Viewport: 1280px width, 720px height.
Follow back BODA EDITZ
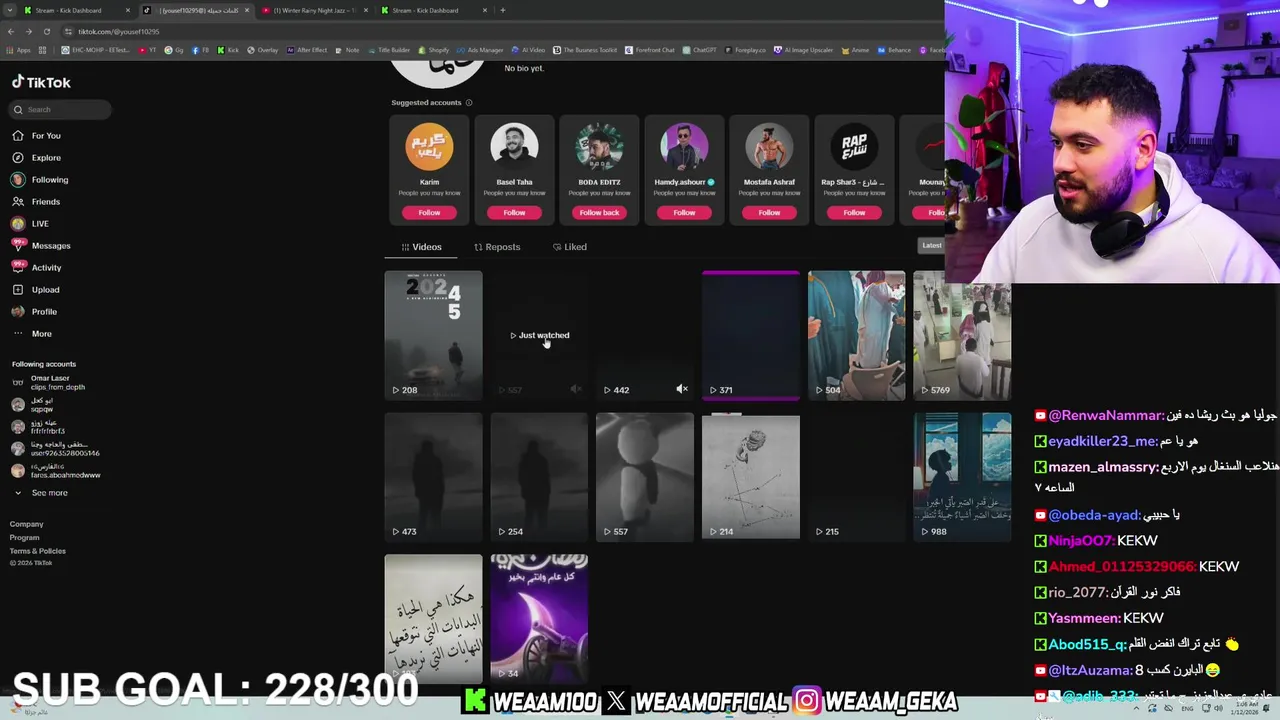599,212
